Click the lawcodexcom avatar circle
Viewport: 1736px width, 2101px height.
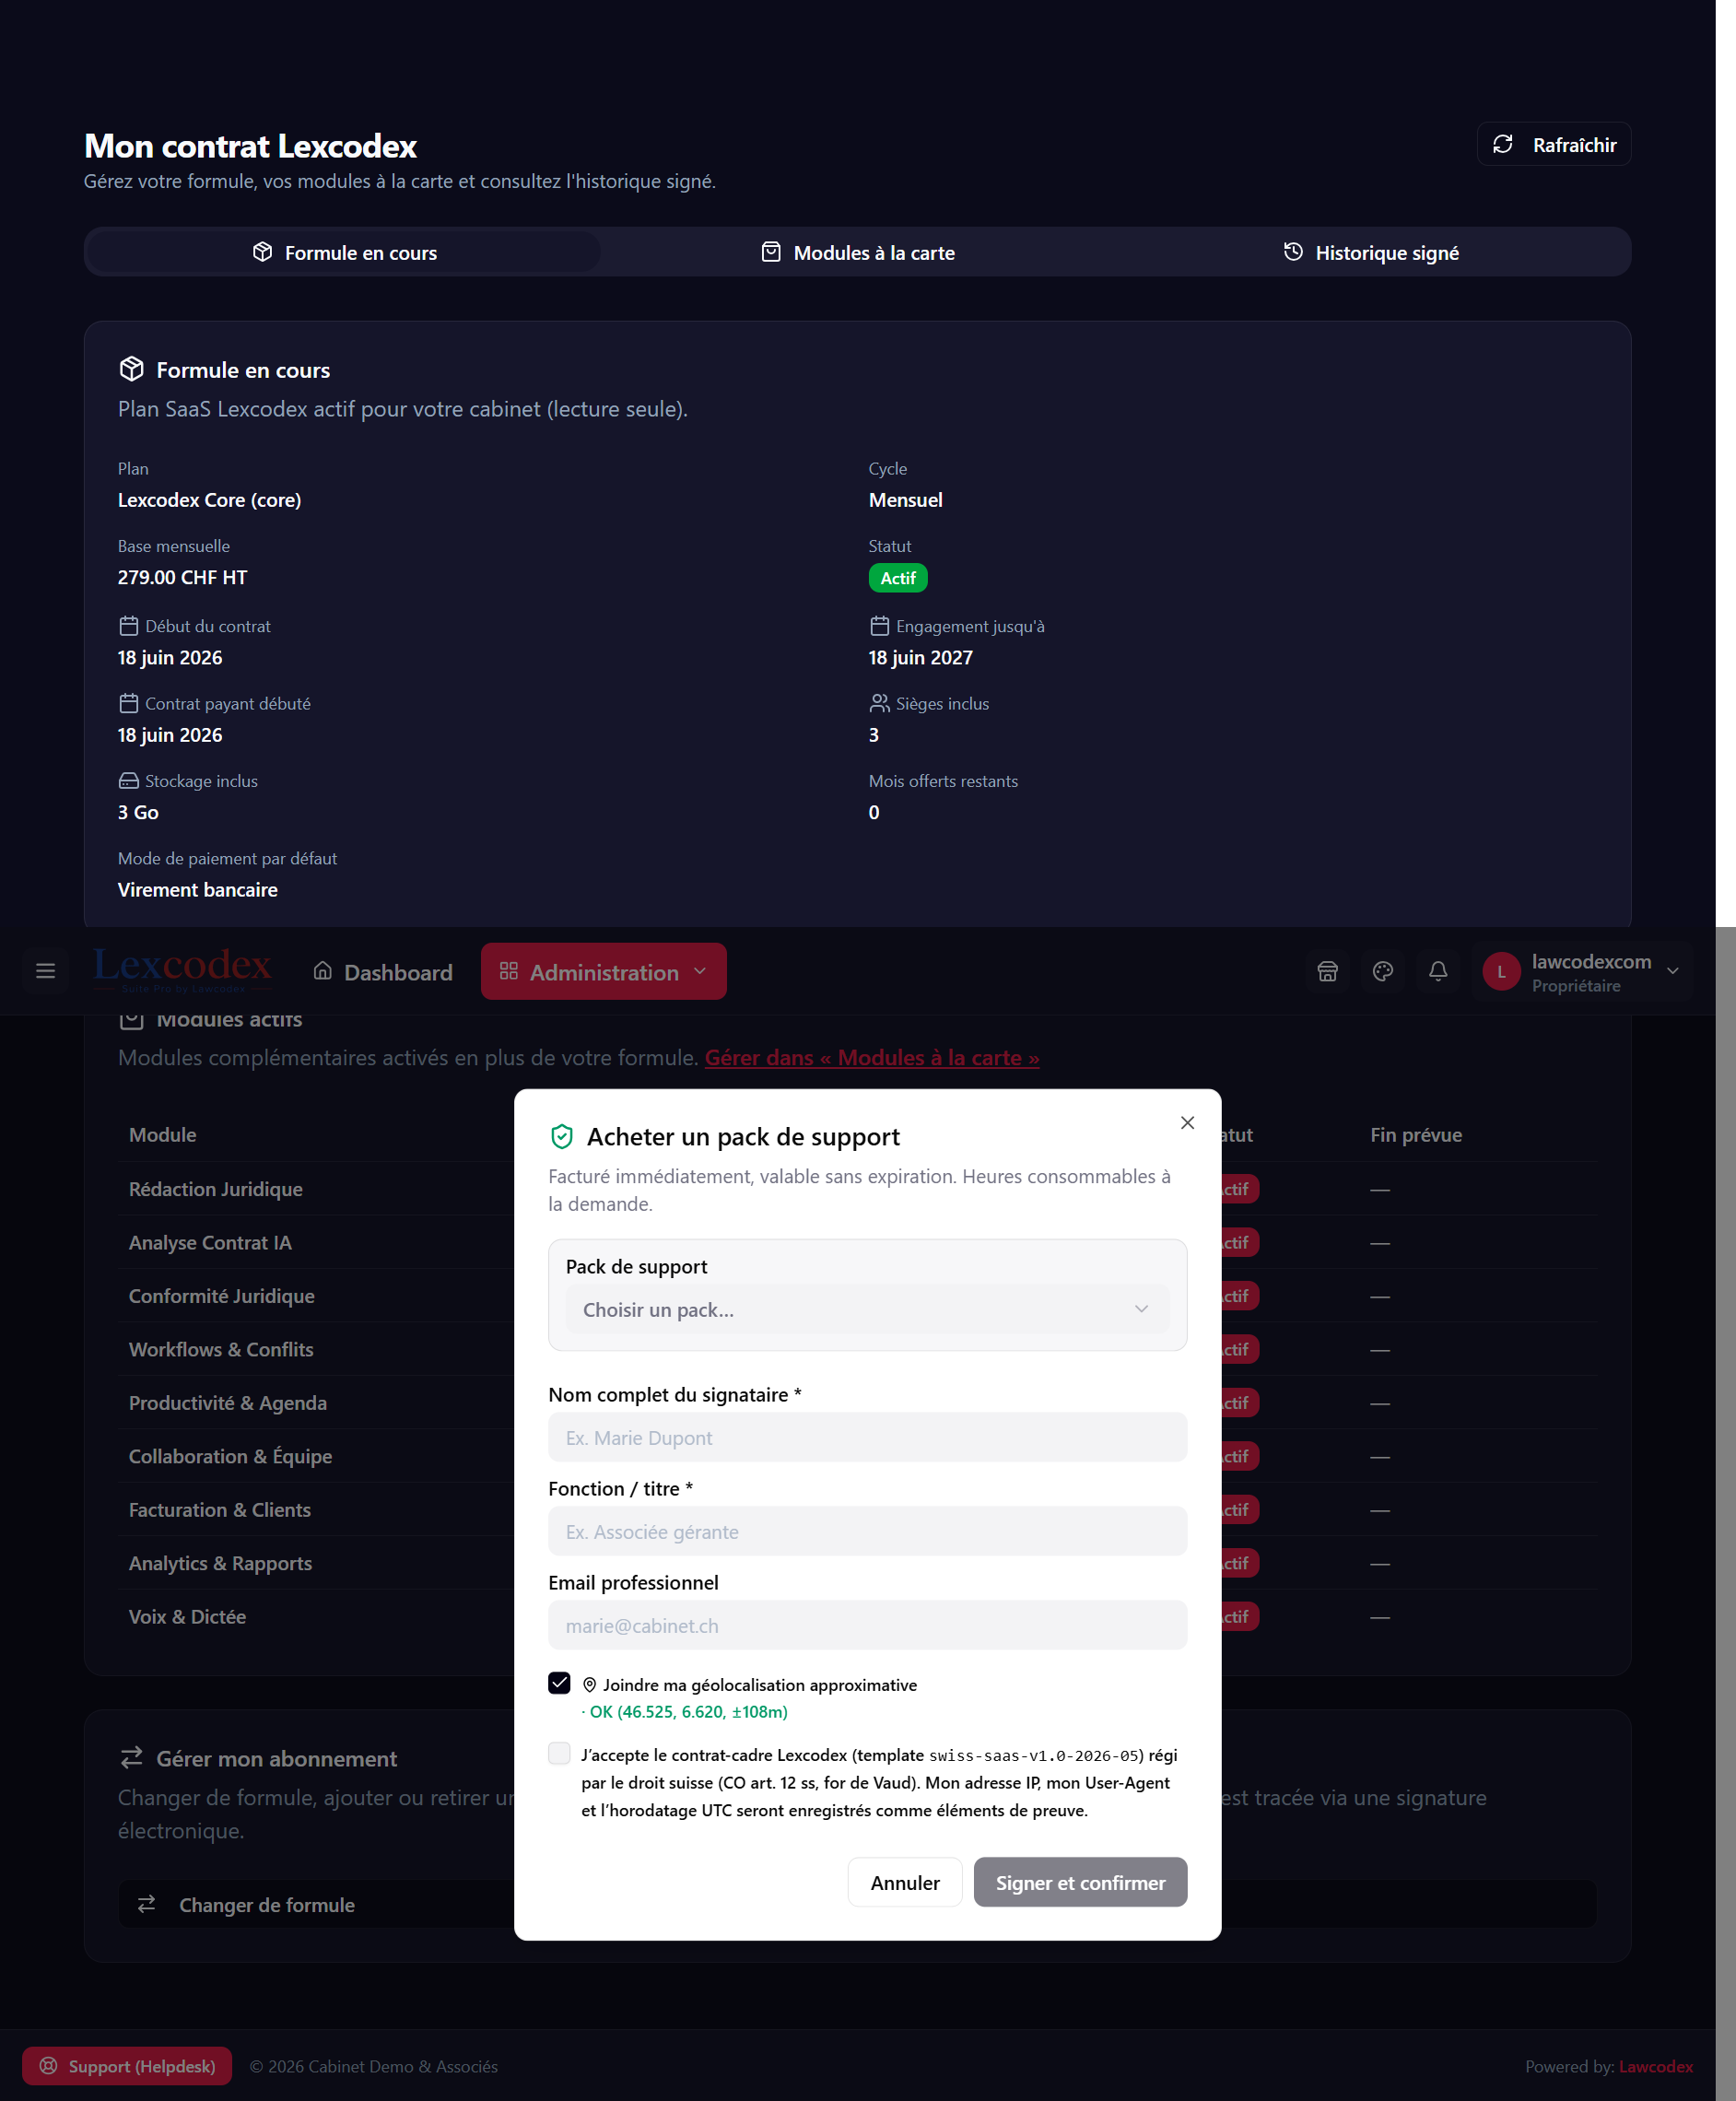[x=1501, y=971]
